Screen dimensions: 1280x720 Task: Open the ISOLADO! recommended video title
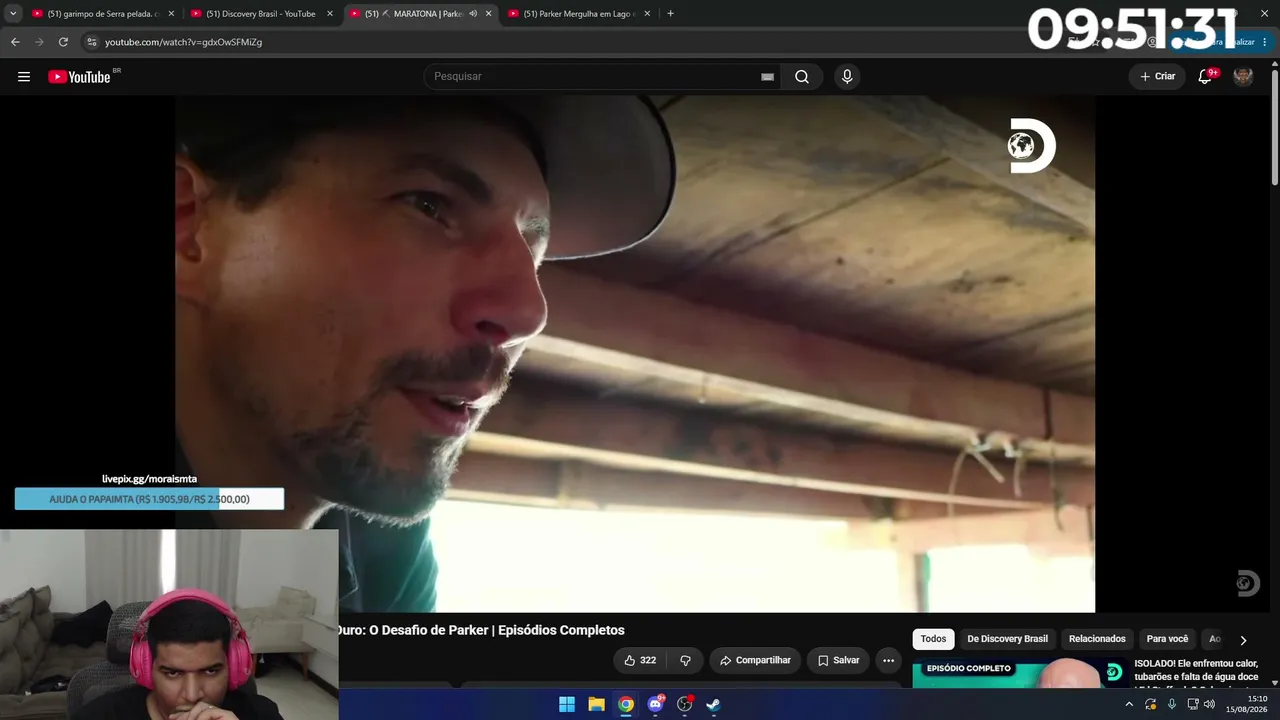coord(1196,671)
